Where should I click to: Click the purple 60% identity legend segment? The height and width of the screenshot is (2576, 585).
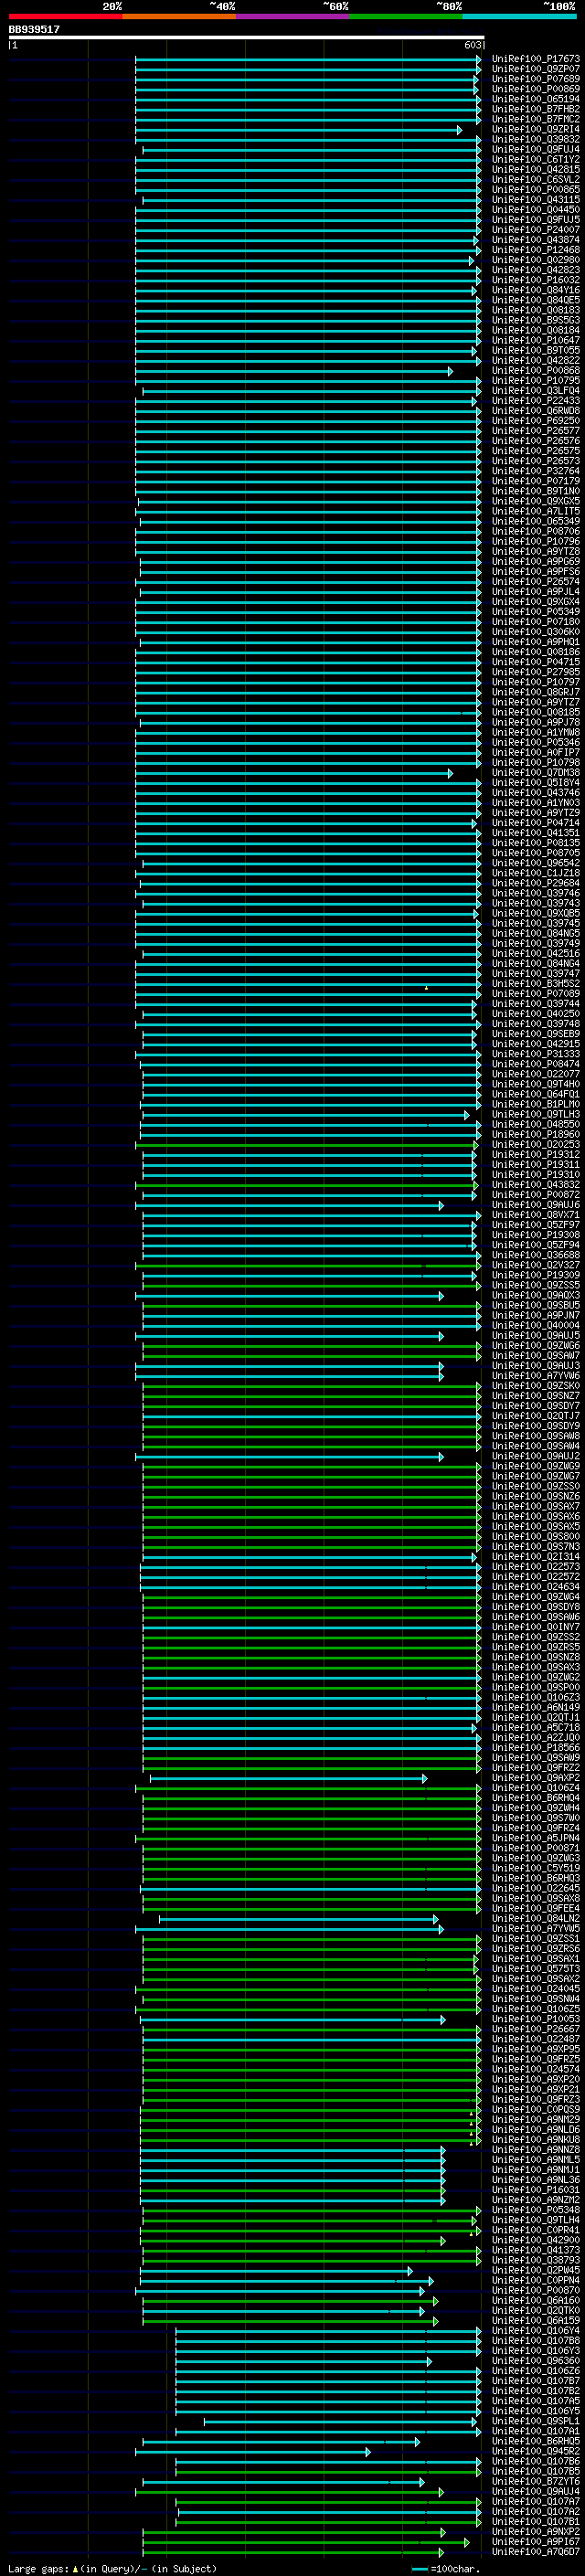292,16
